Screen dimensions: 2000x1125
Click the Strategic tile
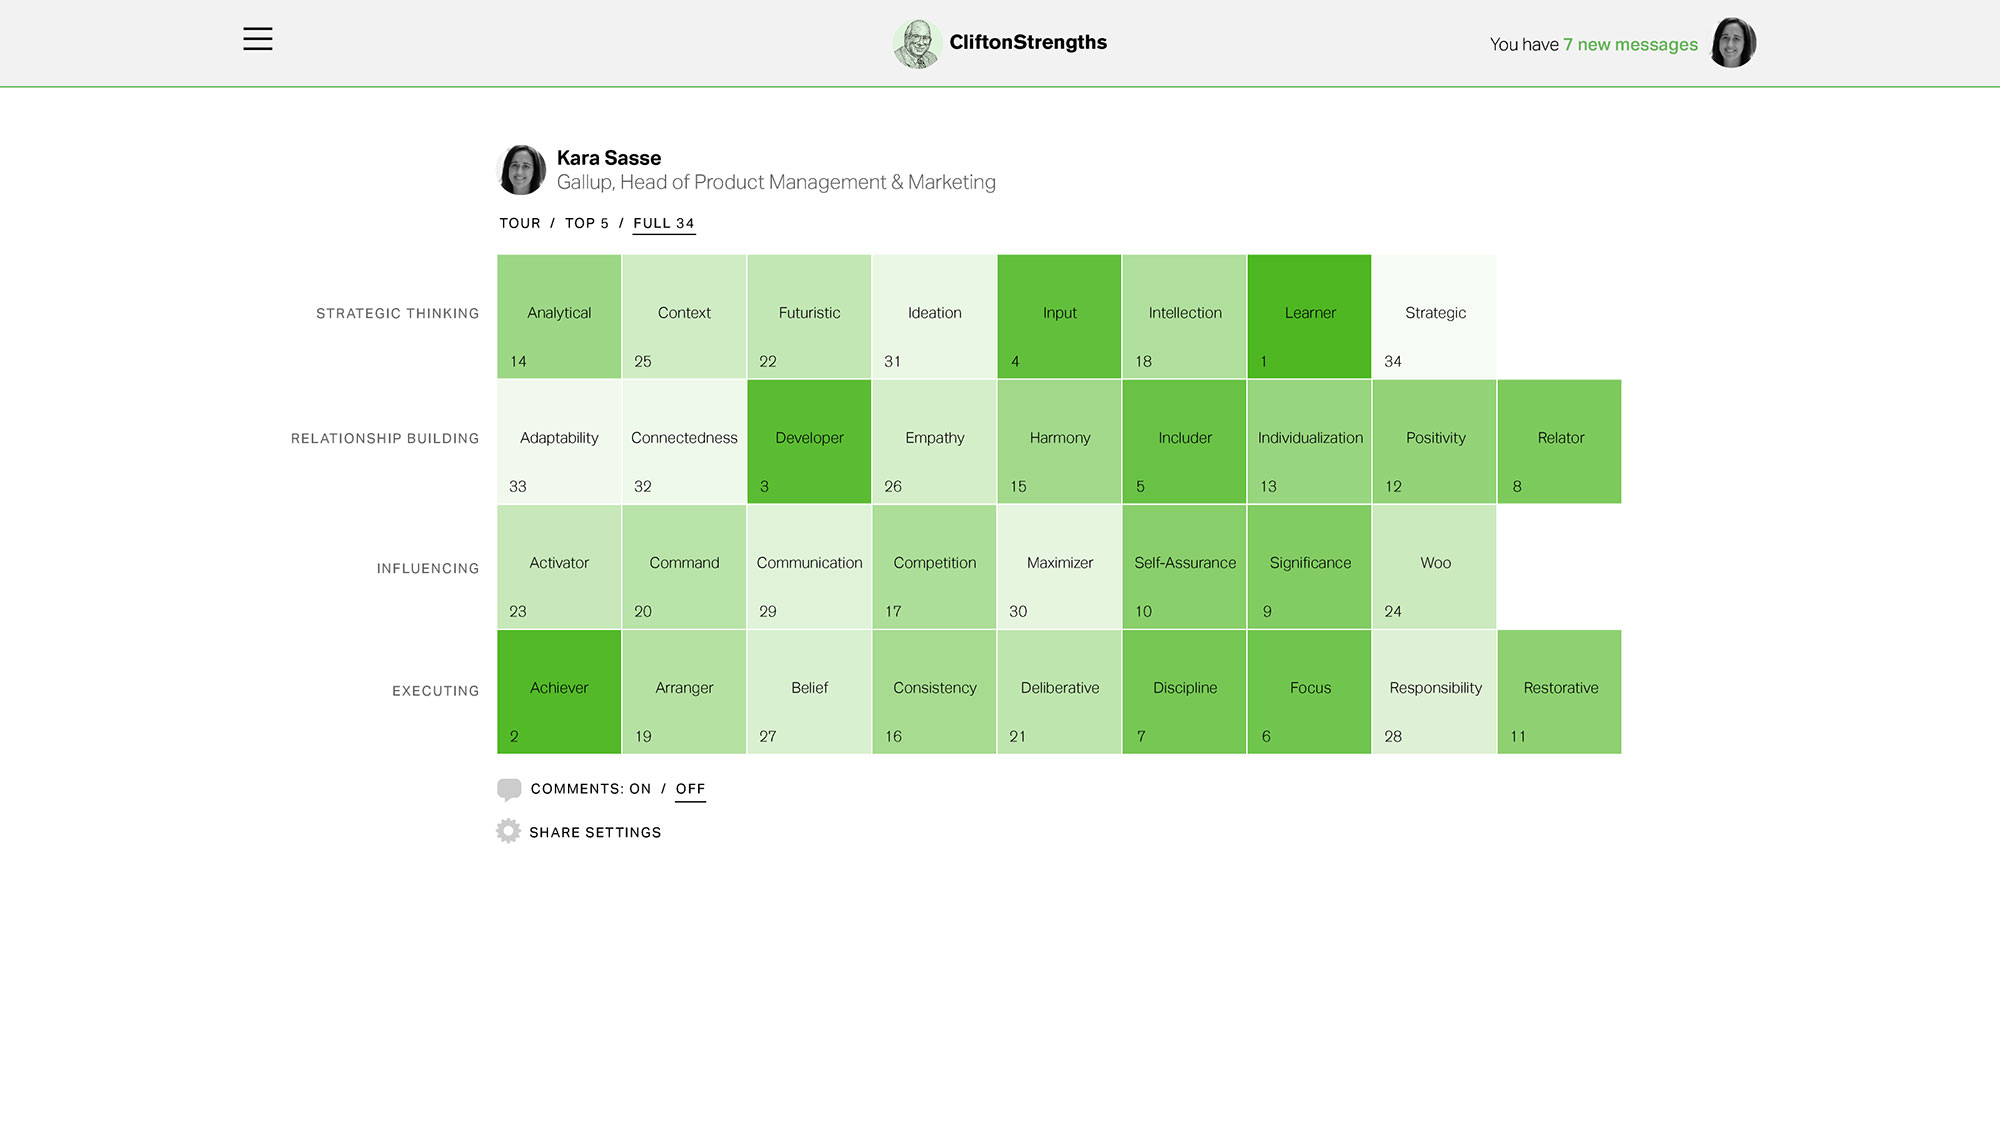[x=1434, y=317]
